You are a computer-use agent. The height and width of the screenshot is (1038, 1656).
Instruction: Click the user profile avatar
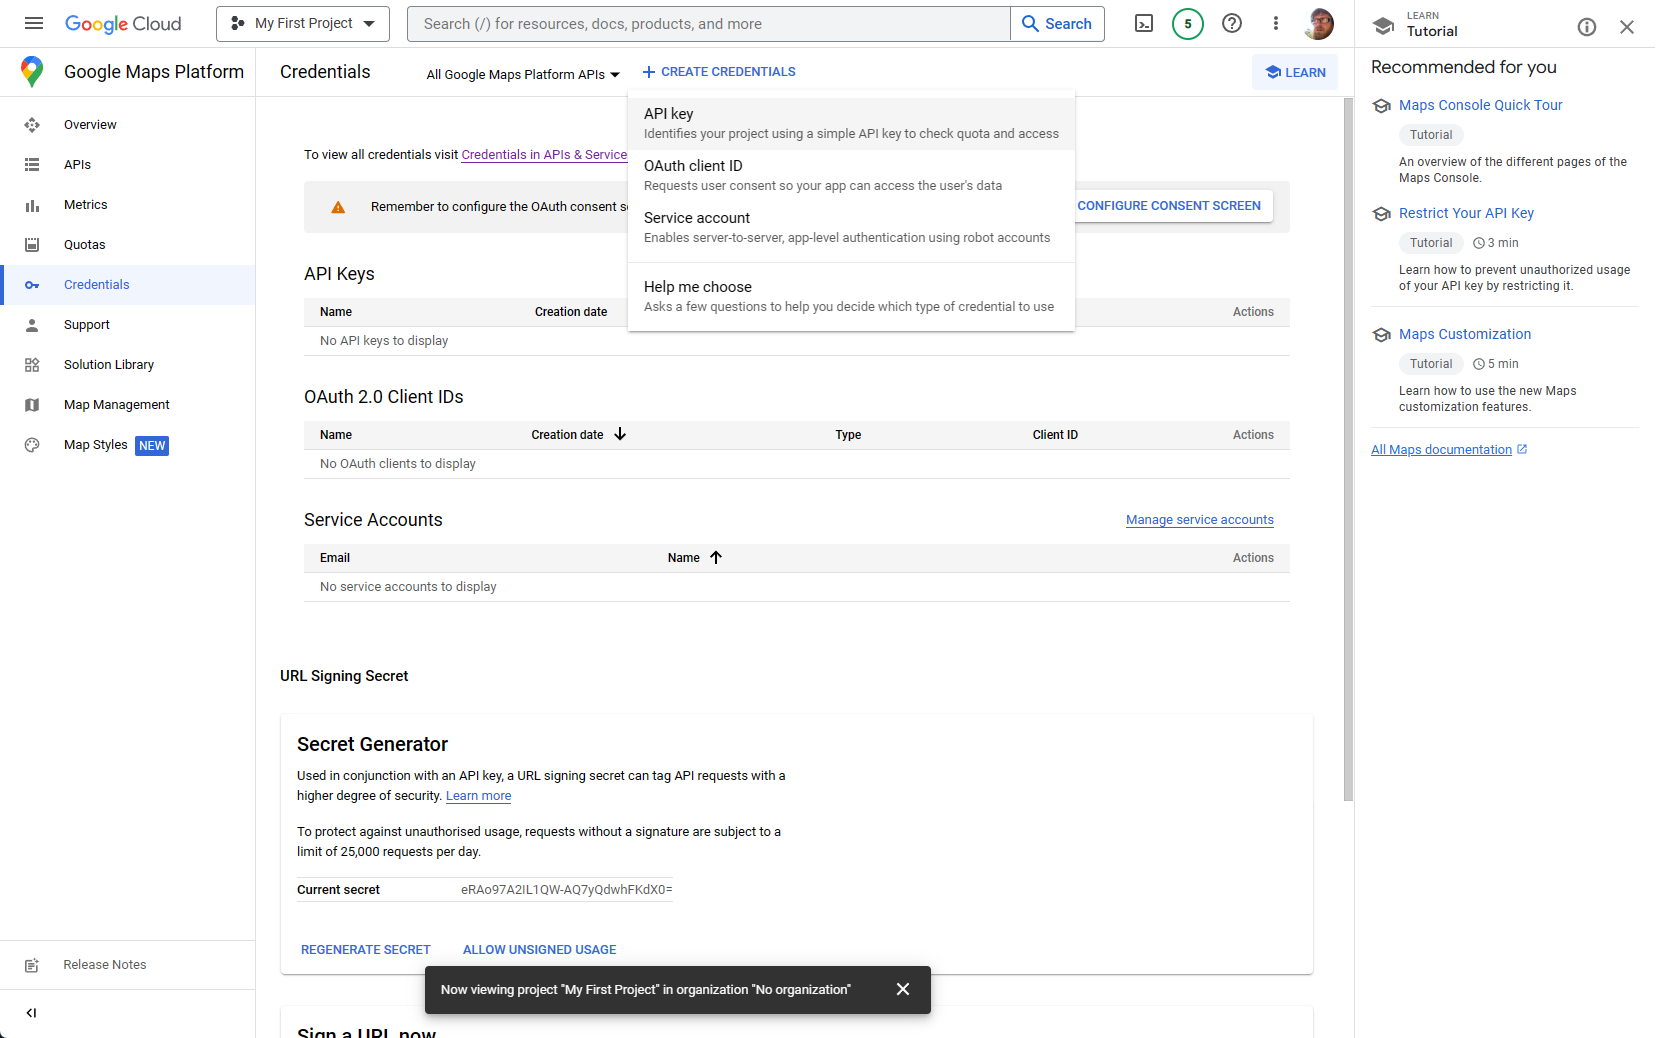click(1320, 23)
